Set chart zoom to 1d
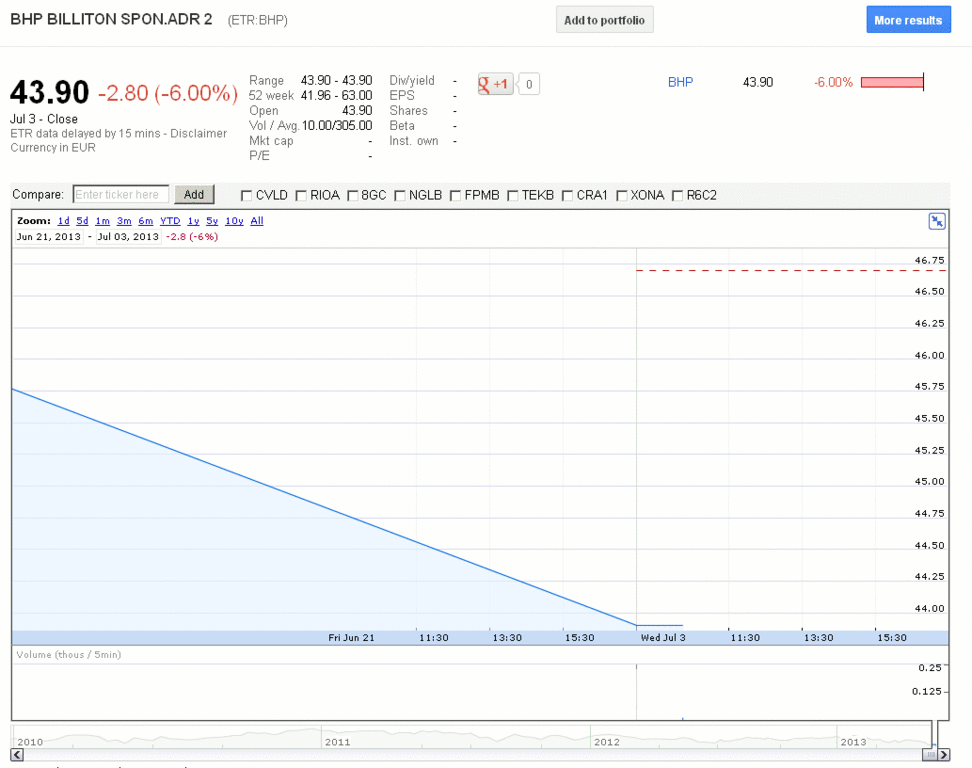Screen dimensions: 972x768 [63, 221]
